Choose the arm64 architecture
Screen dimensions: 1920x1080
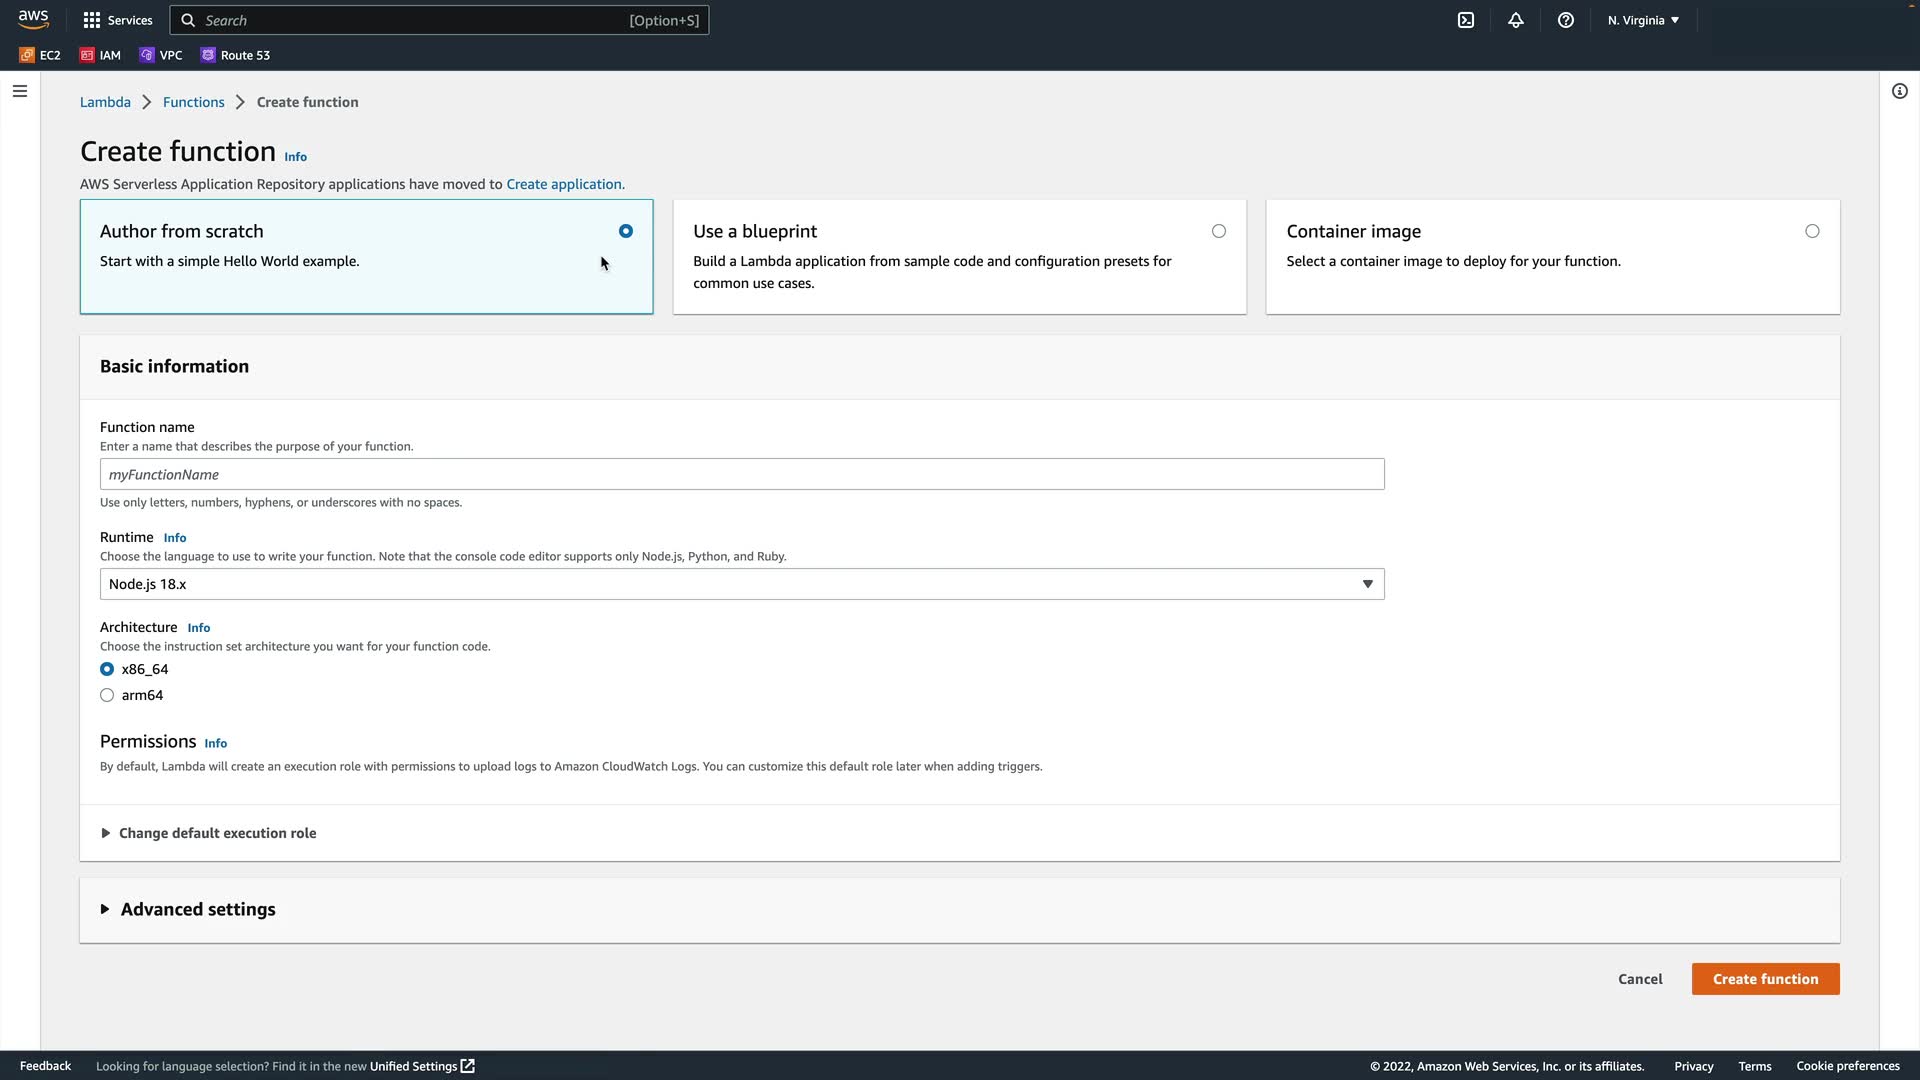[x=107, y=695]
